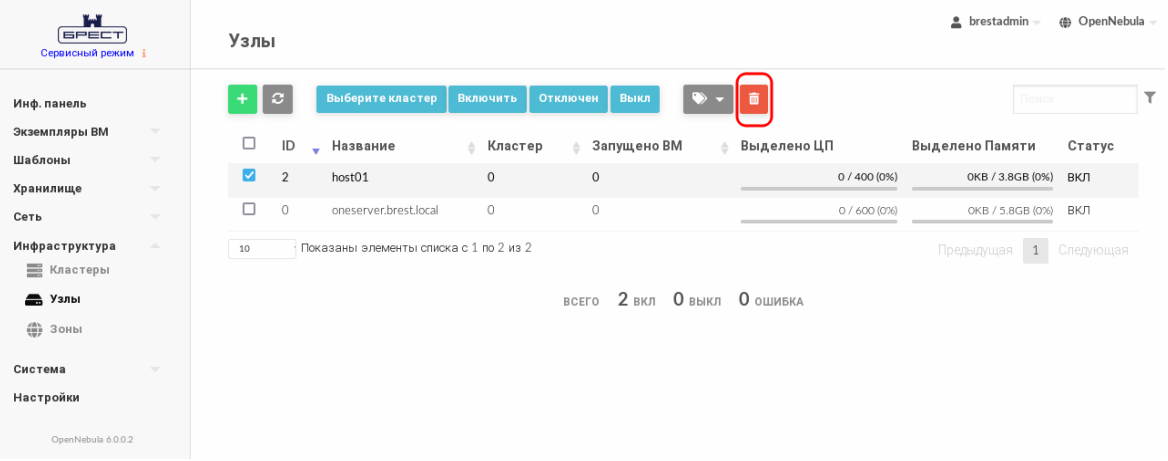
Task: Click the Следующая pagination link
Action: (1093, 250)
